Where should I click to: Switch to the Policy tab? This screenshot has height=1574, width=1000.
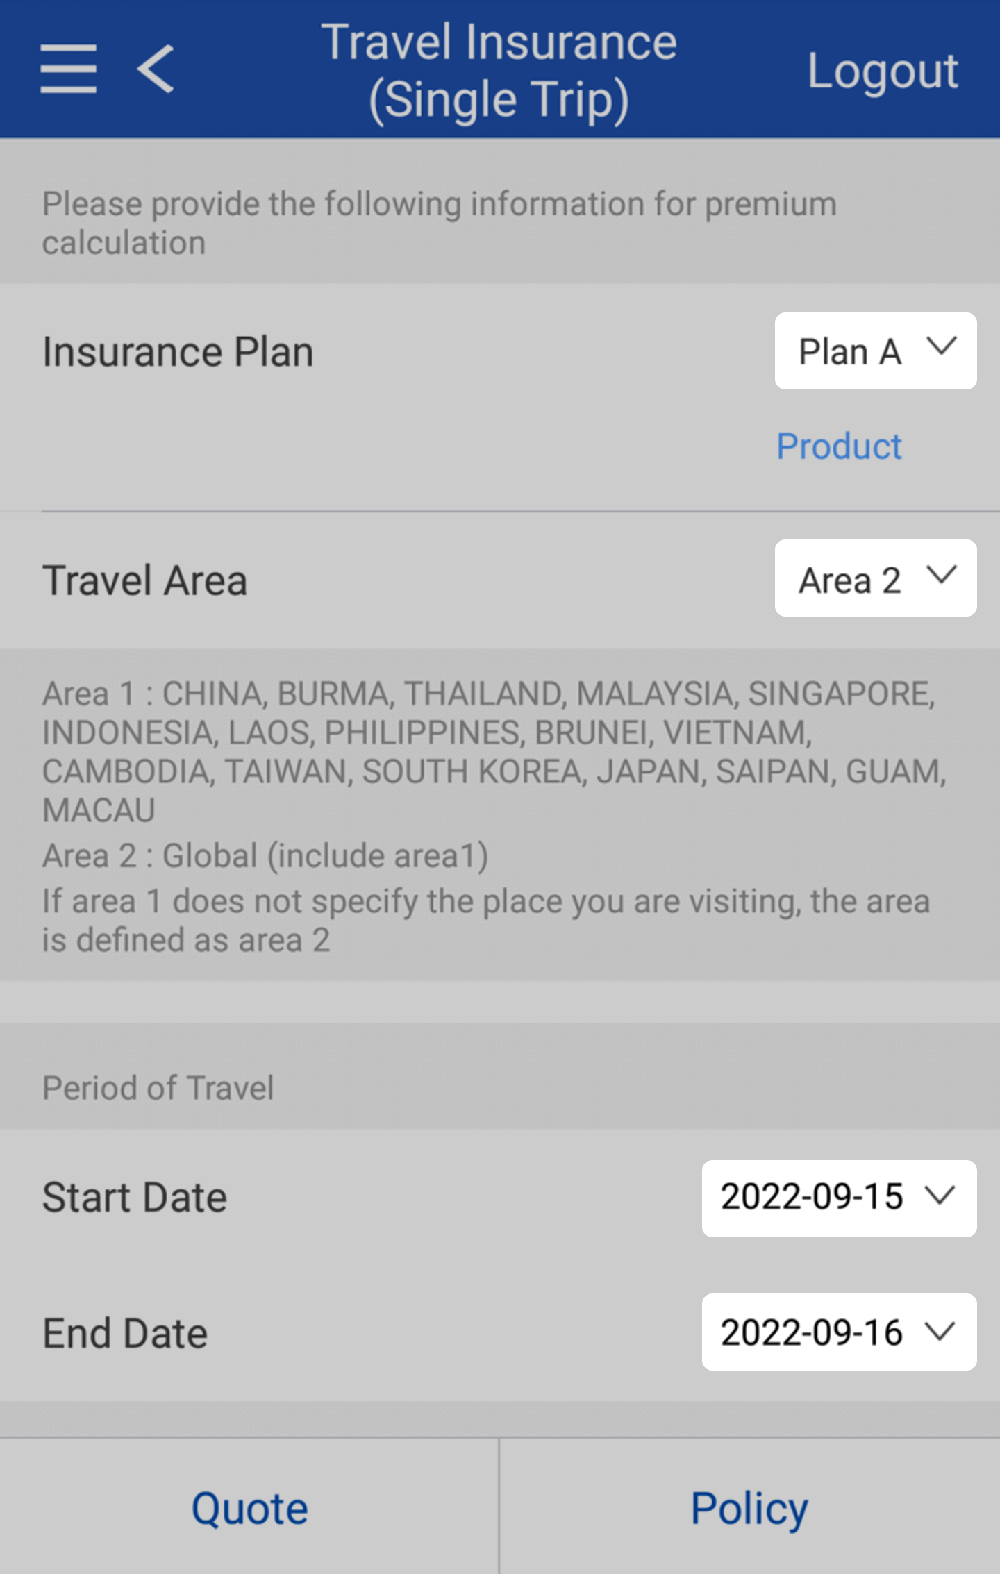(x=749, y=1508)
